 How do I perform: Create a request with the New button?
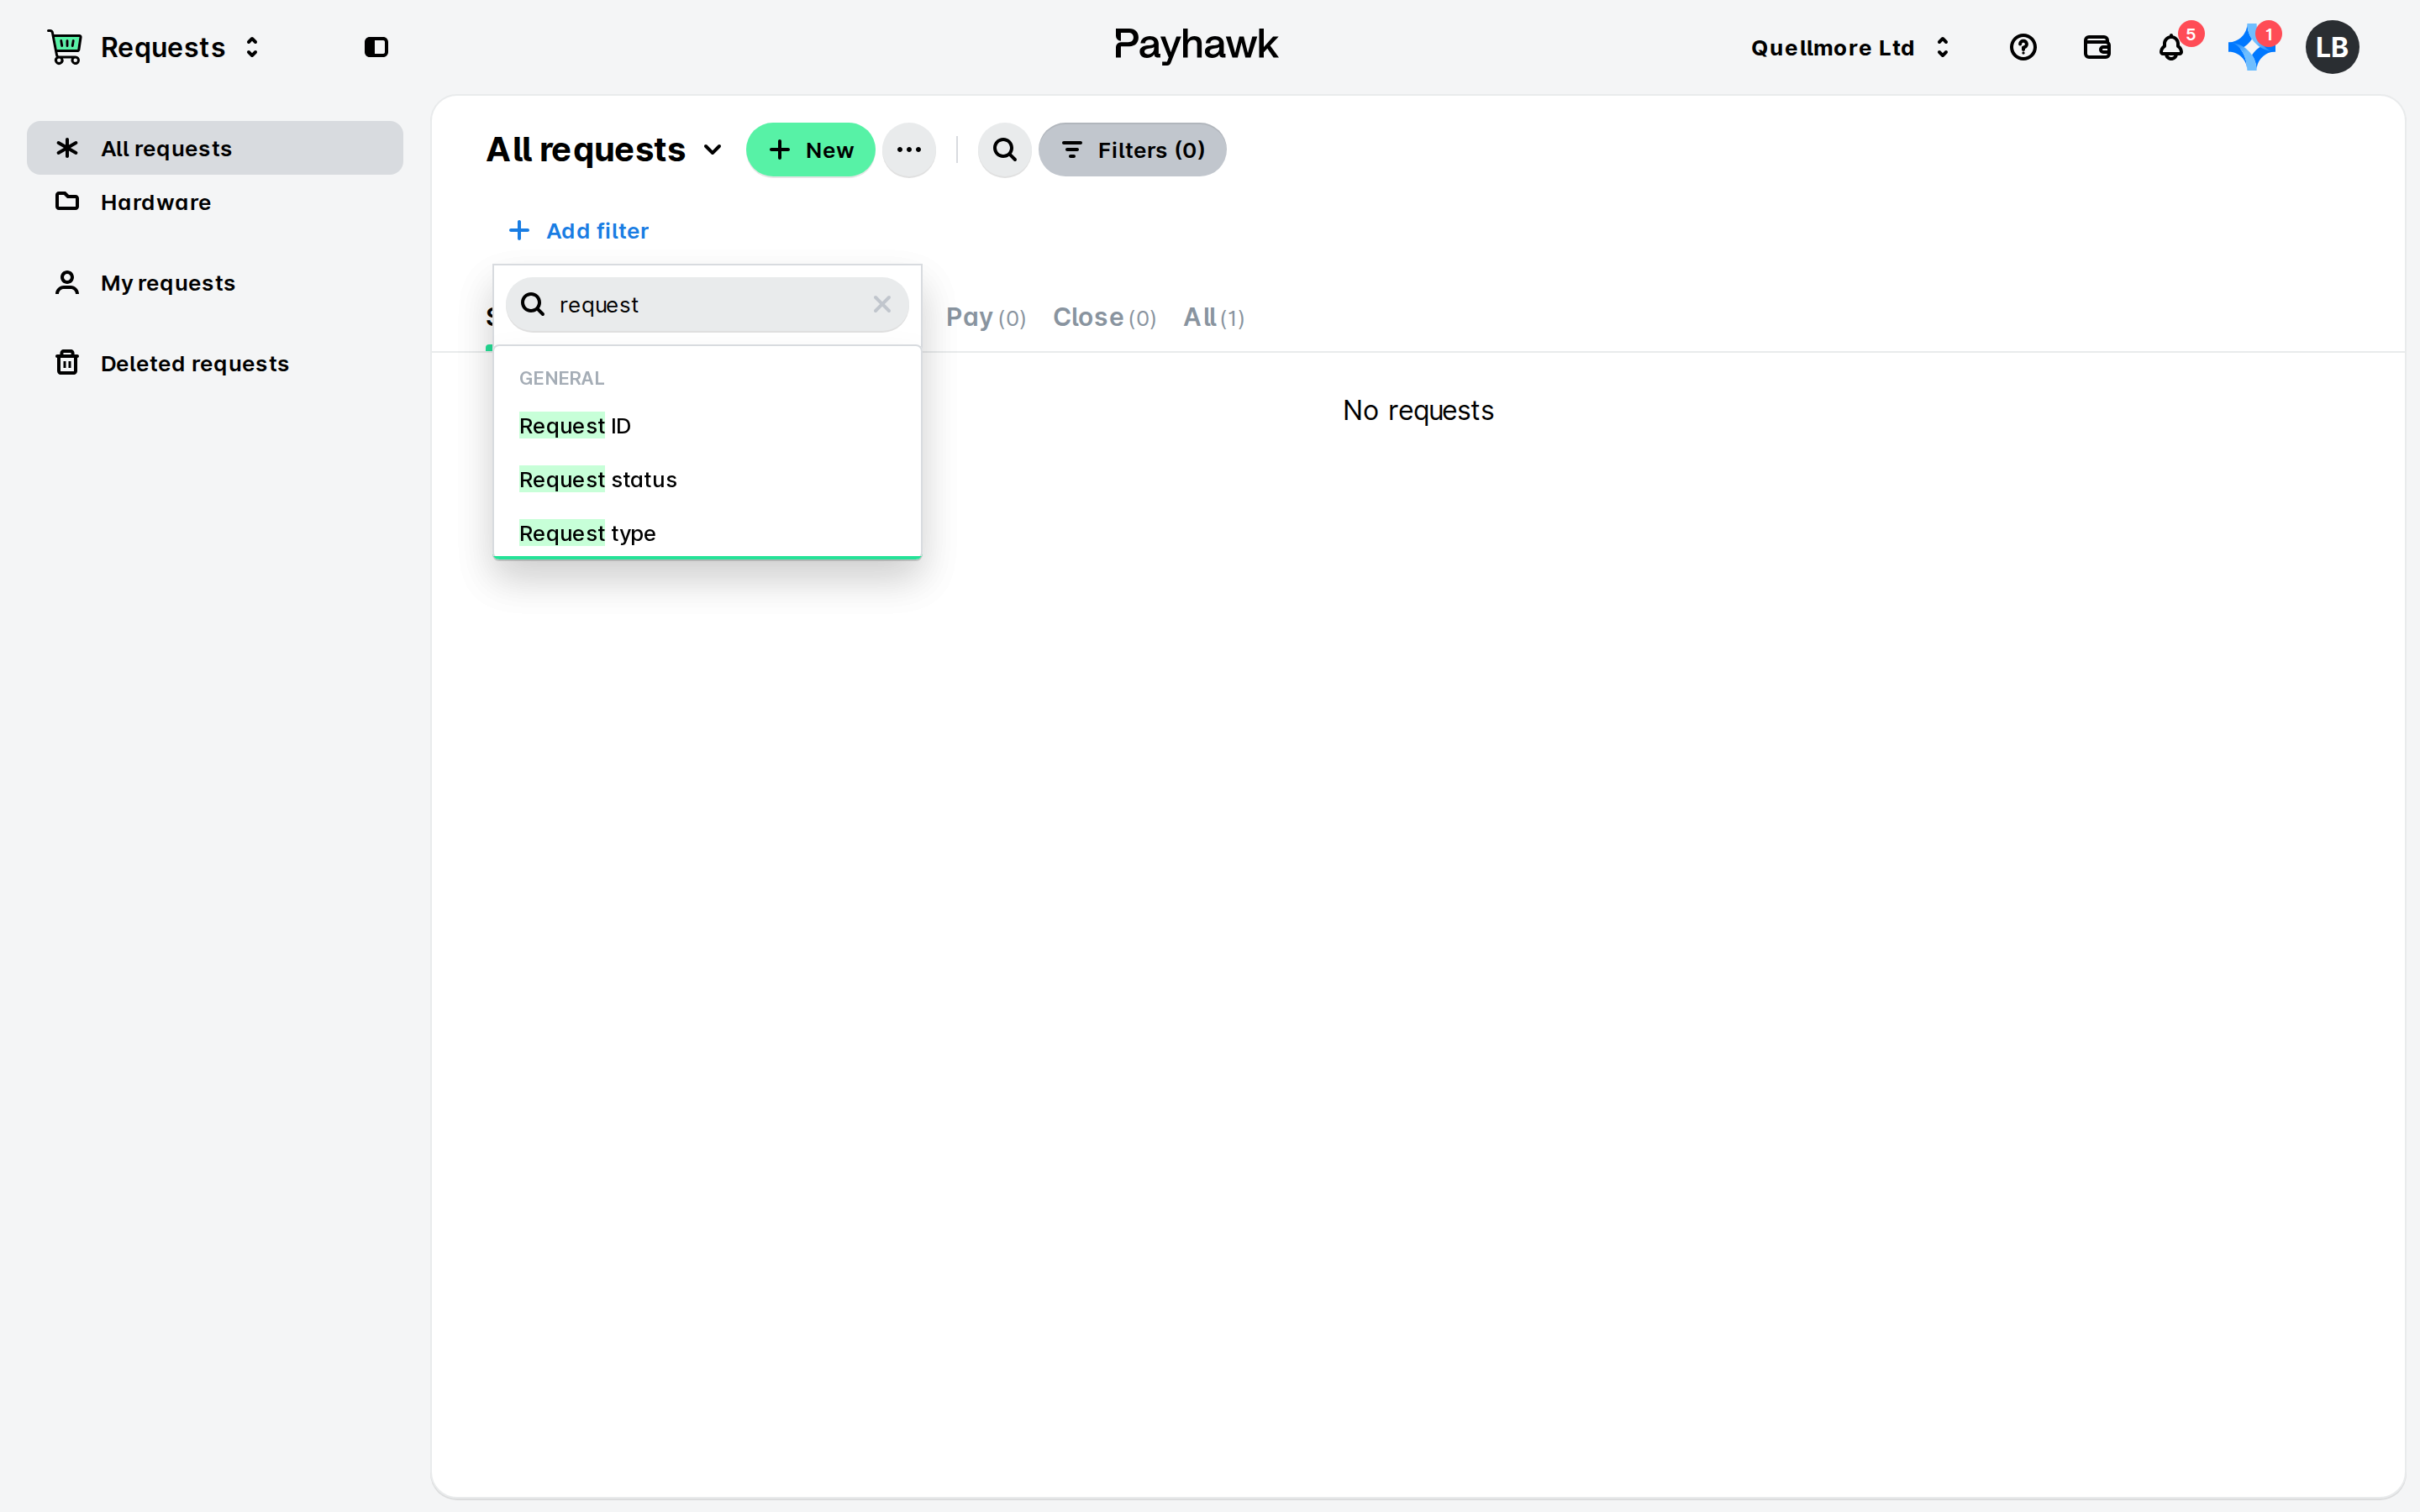[x=810, y=150]
